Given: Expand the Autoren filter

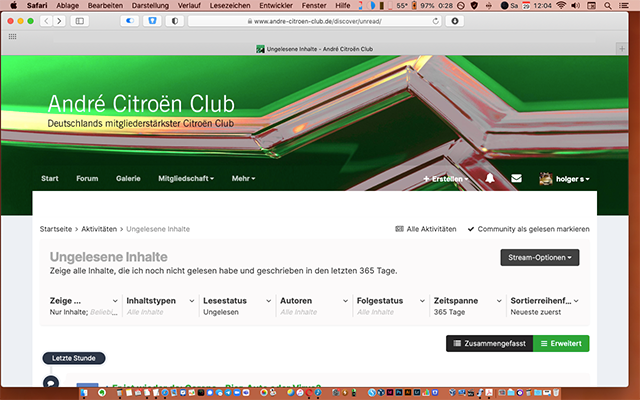Looking at the screenshot, I should point(314,306).
